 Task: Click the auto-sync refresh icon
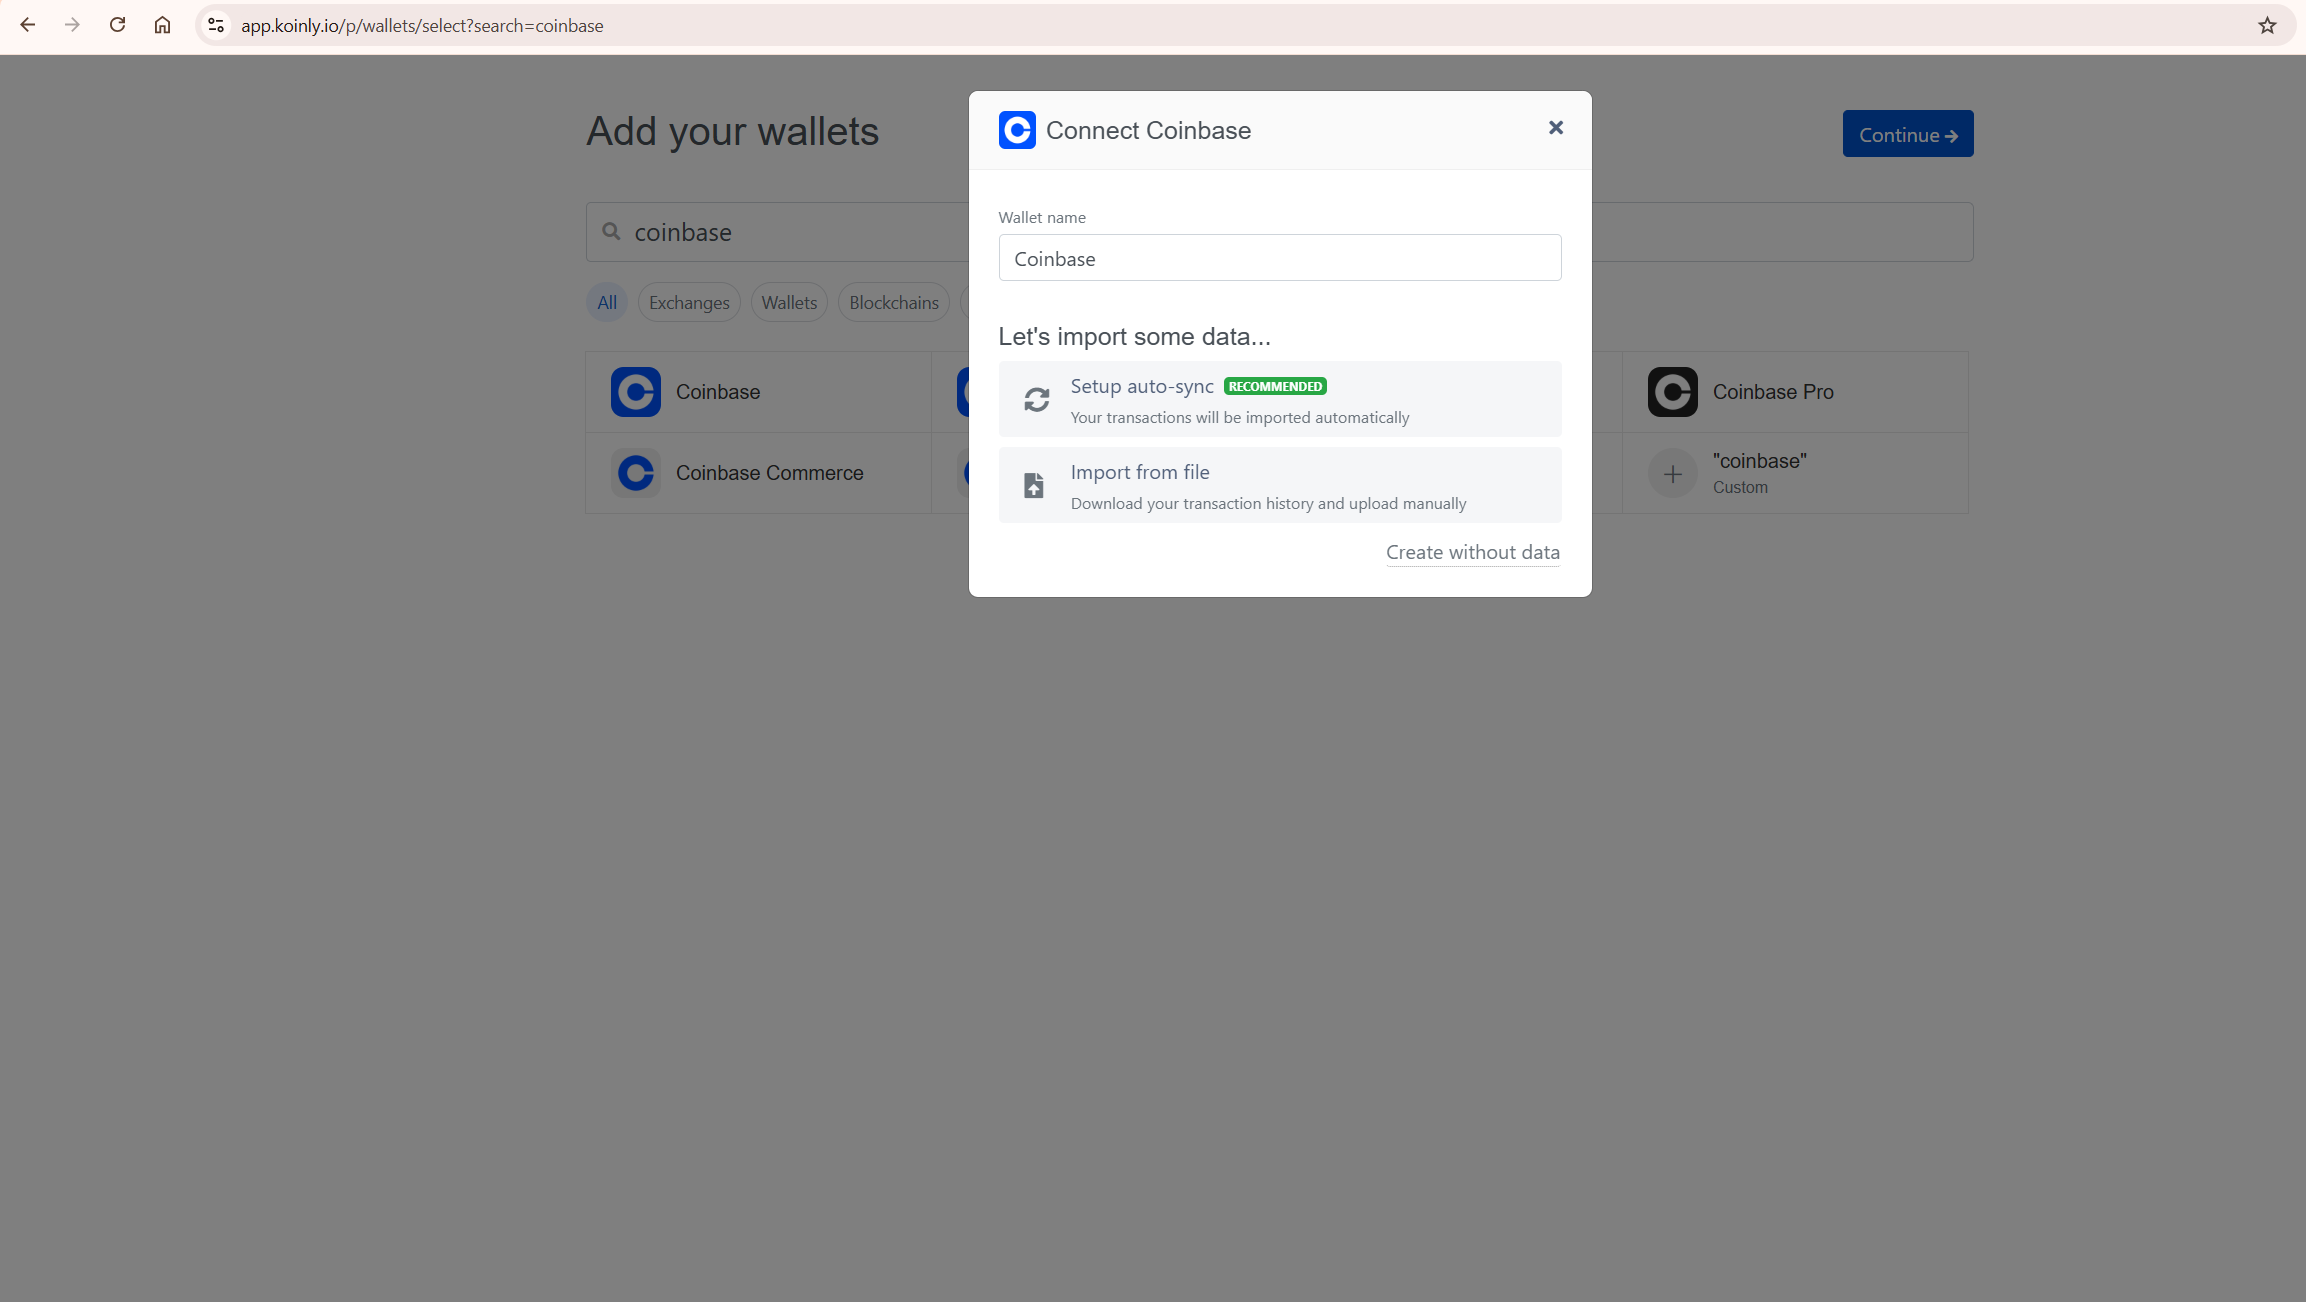tap(1036, 399)
